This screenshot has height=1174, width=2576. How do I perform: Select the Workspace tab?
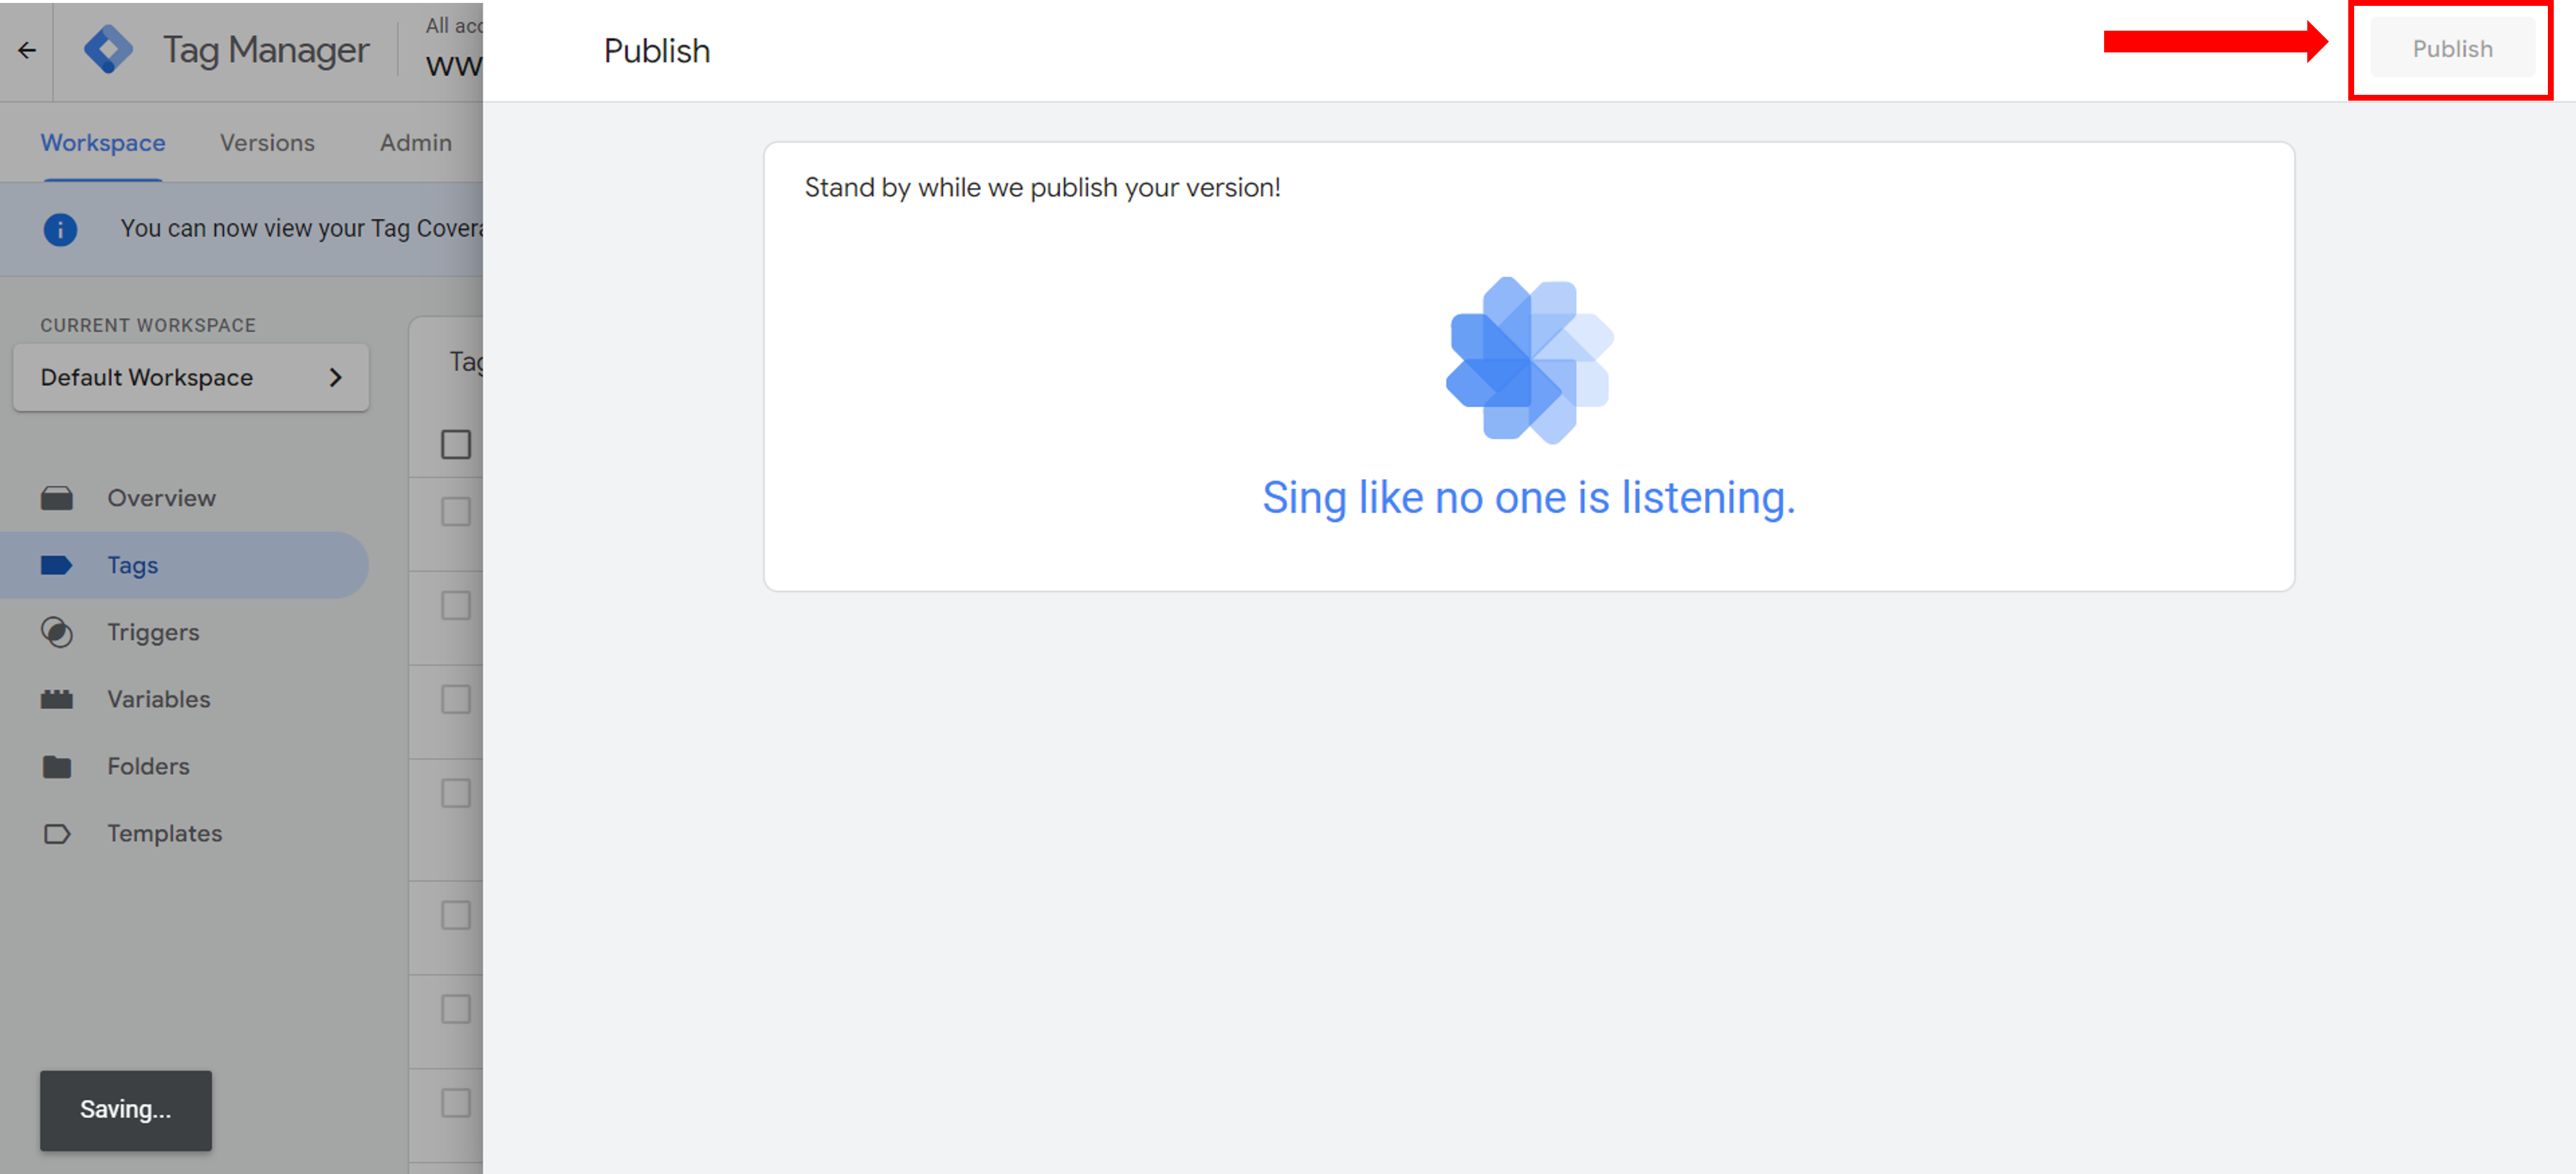[103, 143]
